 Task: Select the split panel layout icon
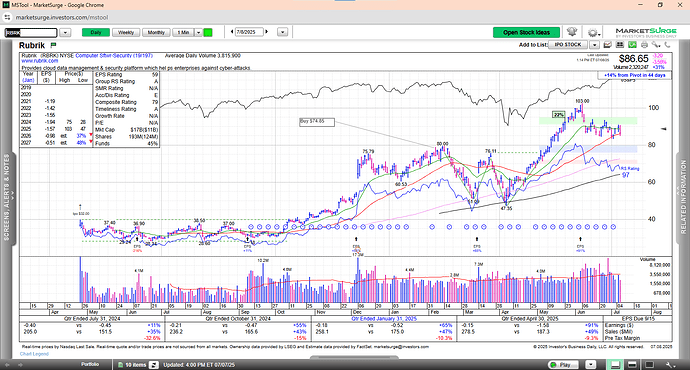pyautogui.click(x=632, y=365)
